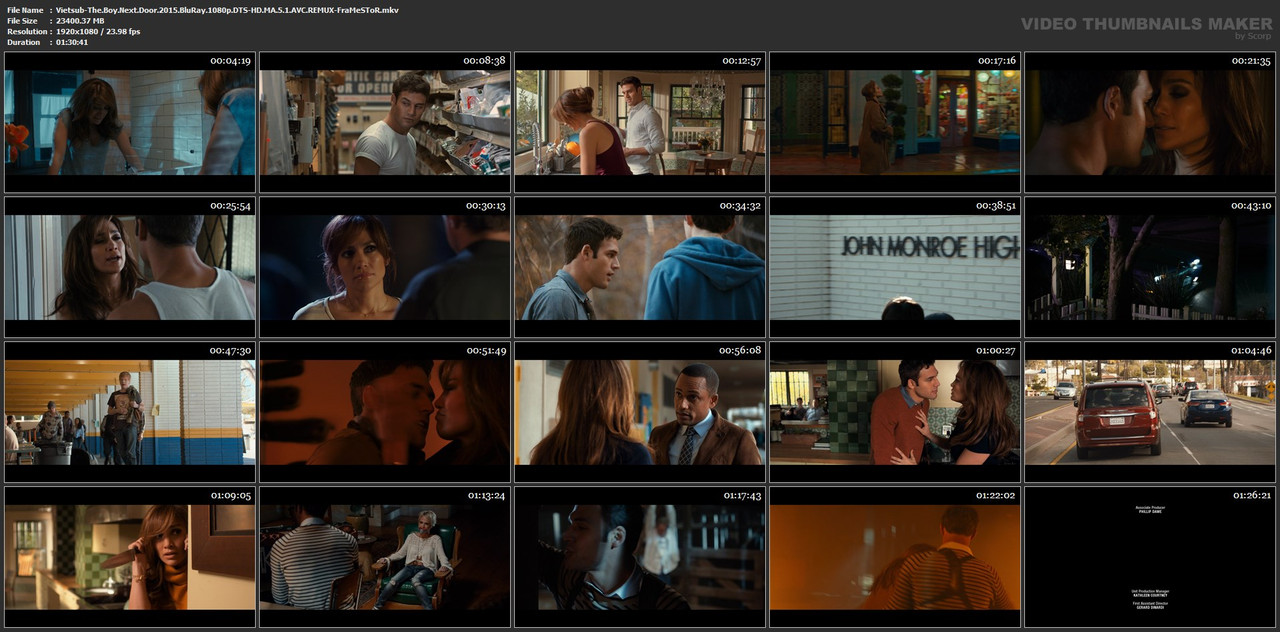Select the thumbnail at 00:08:38
This screenshot has height=632, width=1280.
(385, 123)
